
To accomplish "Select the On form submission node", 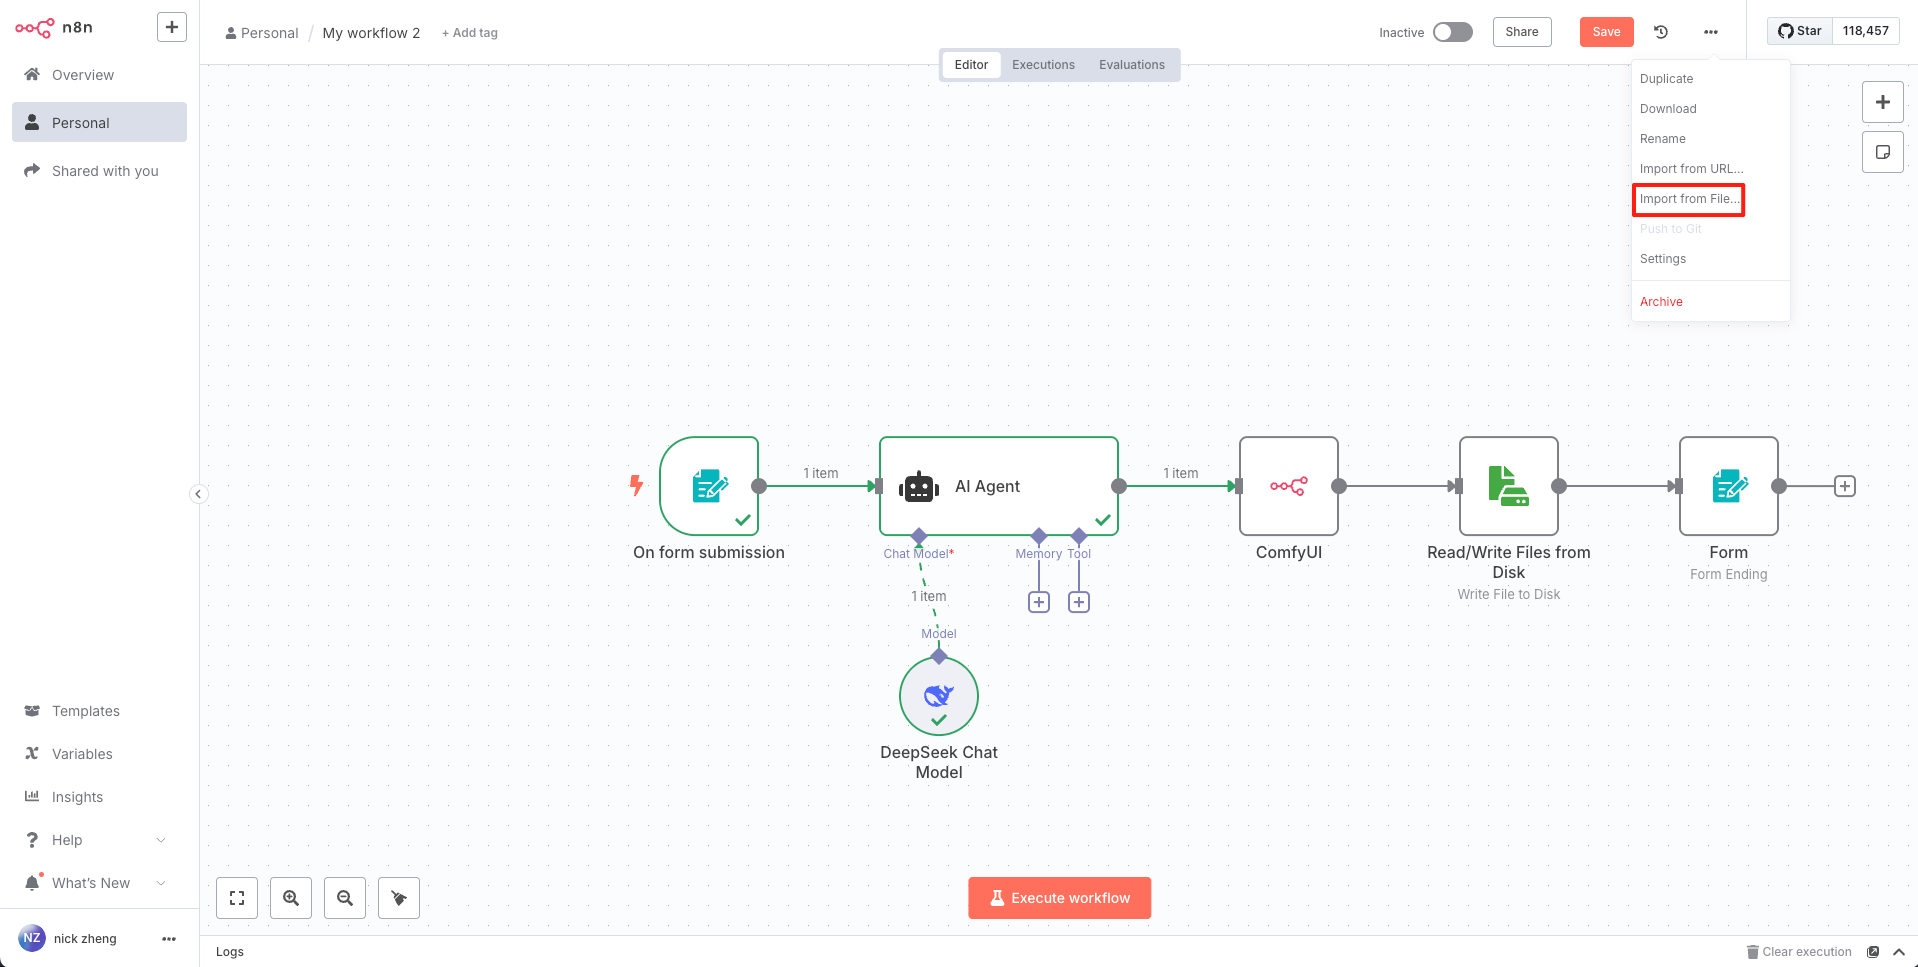I will tap(709, 486).
